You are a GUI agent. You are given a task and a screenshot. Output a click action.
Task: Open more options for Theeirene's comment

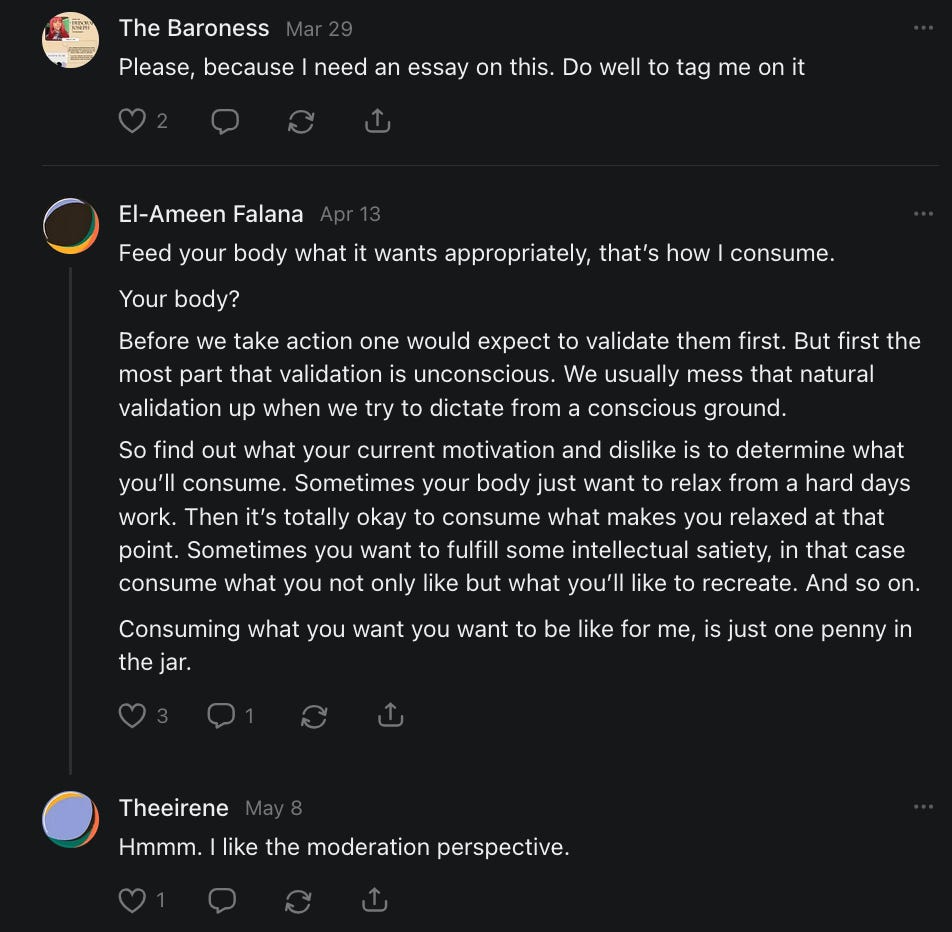click(x=923, y=807)
